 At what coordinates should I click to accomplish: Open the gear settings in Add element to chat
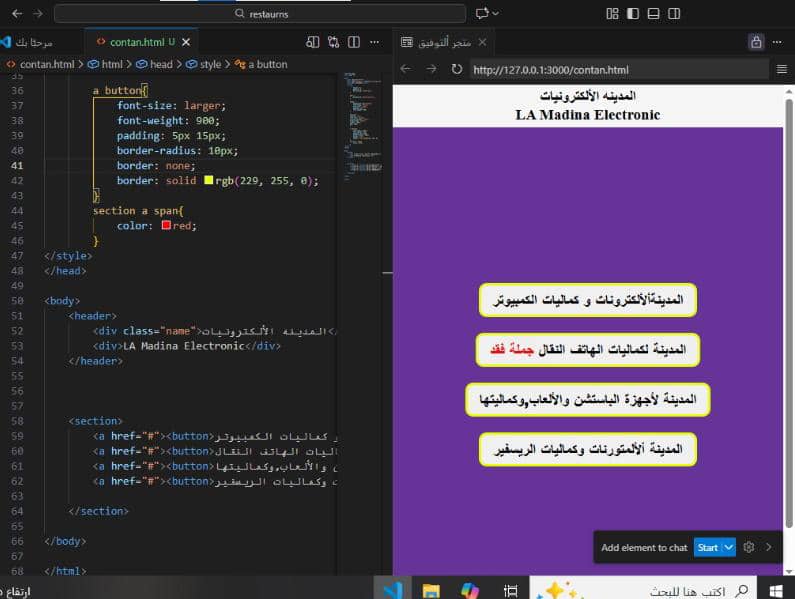pyautogui.click(x=749, y=547)
